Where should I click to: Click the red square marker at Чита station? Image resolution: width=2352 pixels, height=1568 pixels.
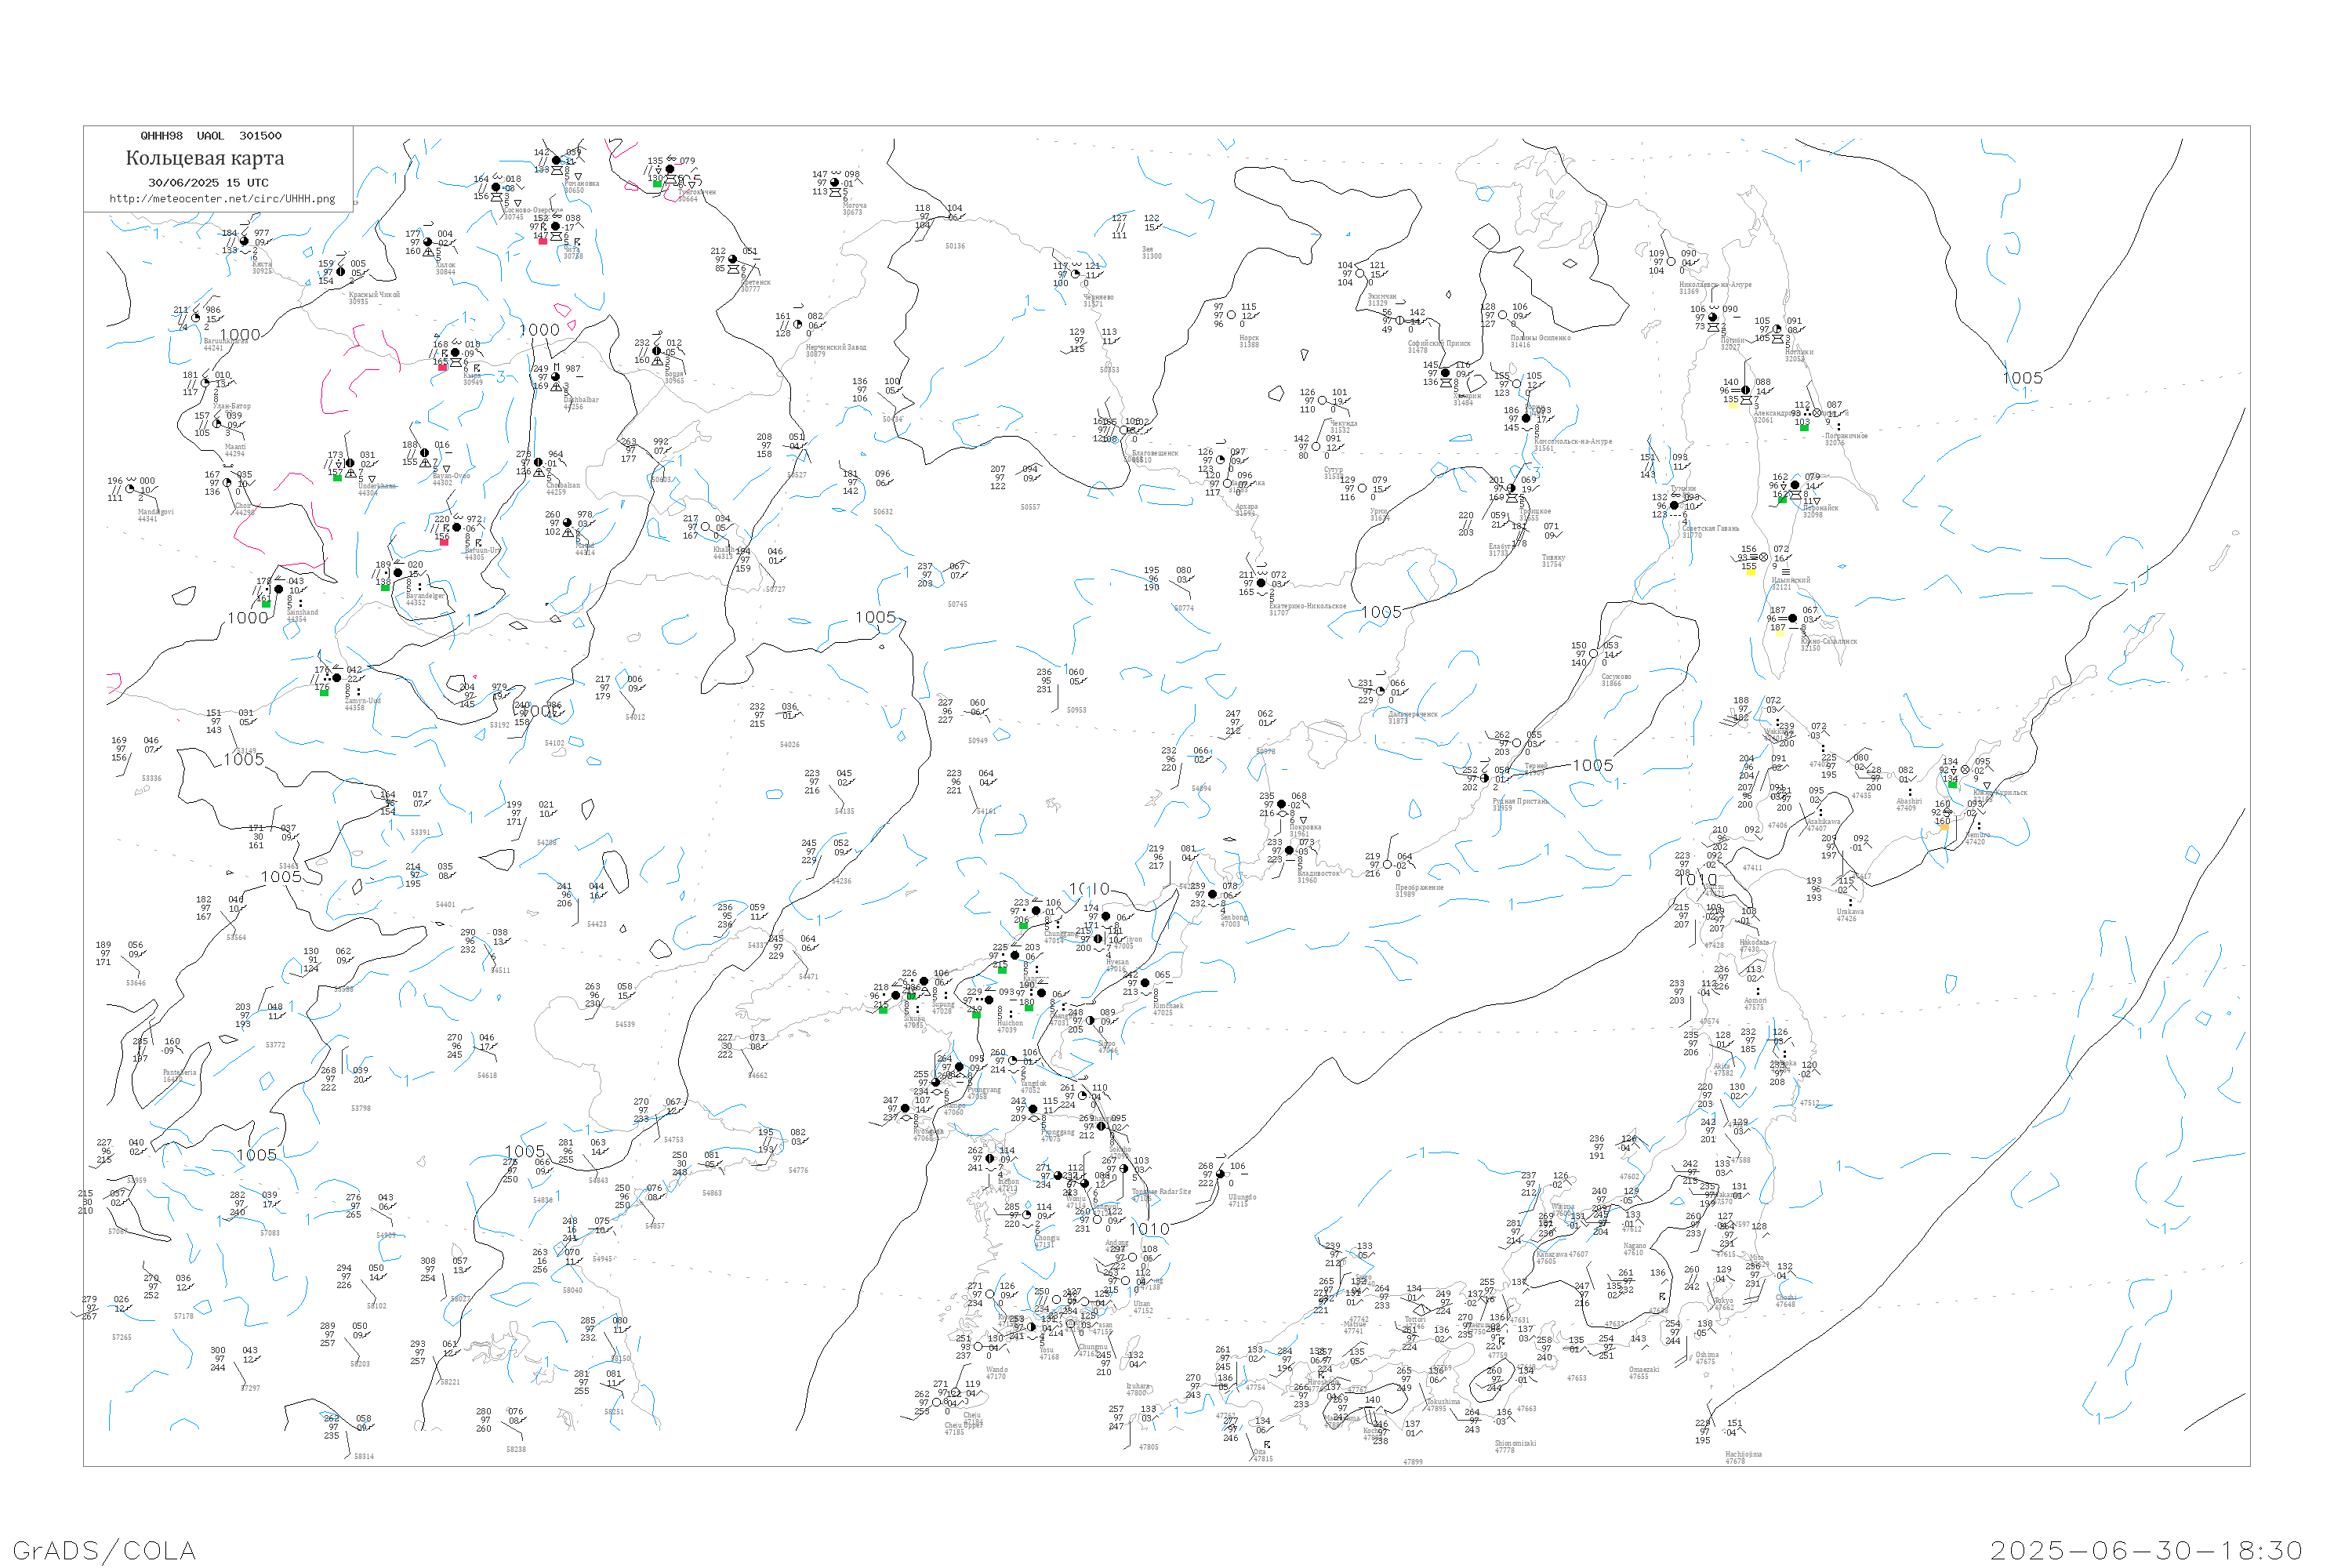pos(543,241)
